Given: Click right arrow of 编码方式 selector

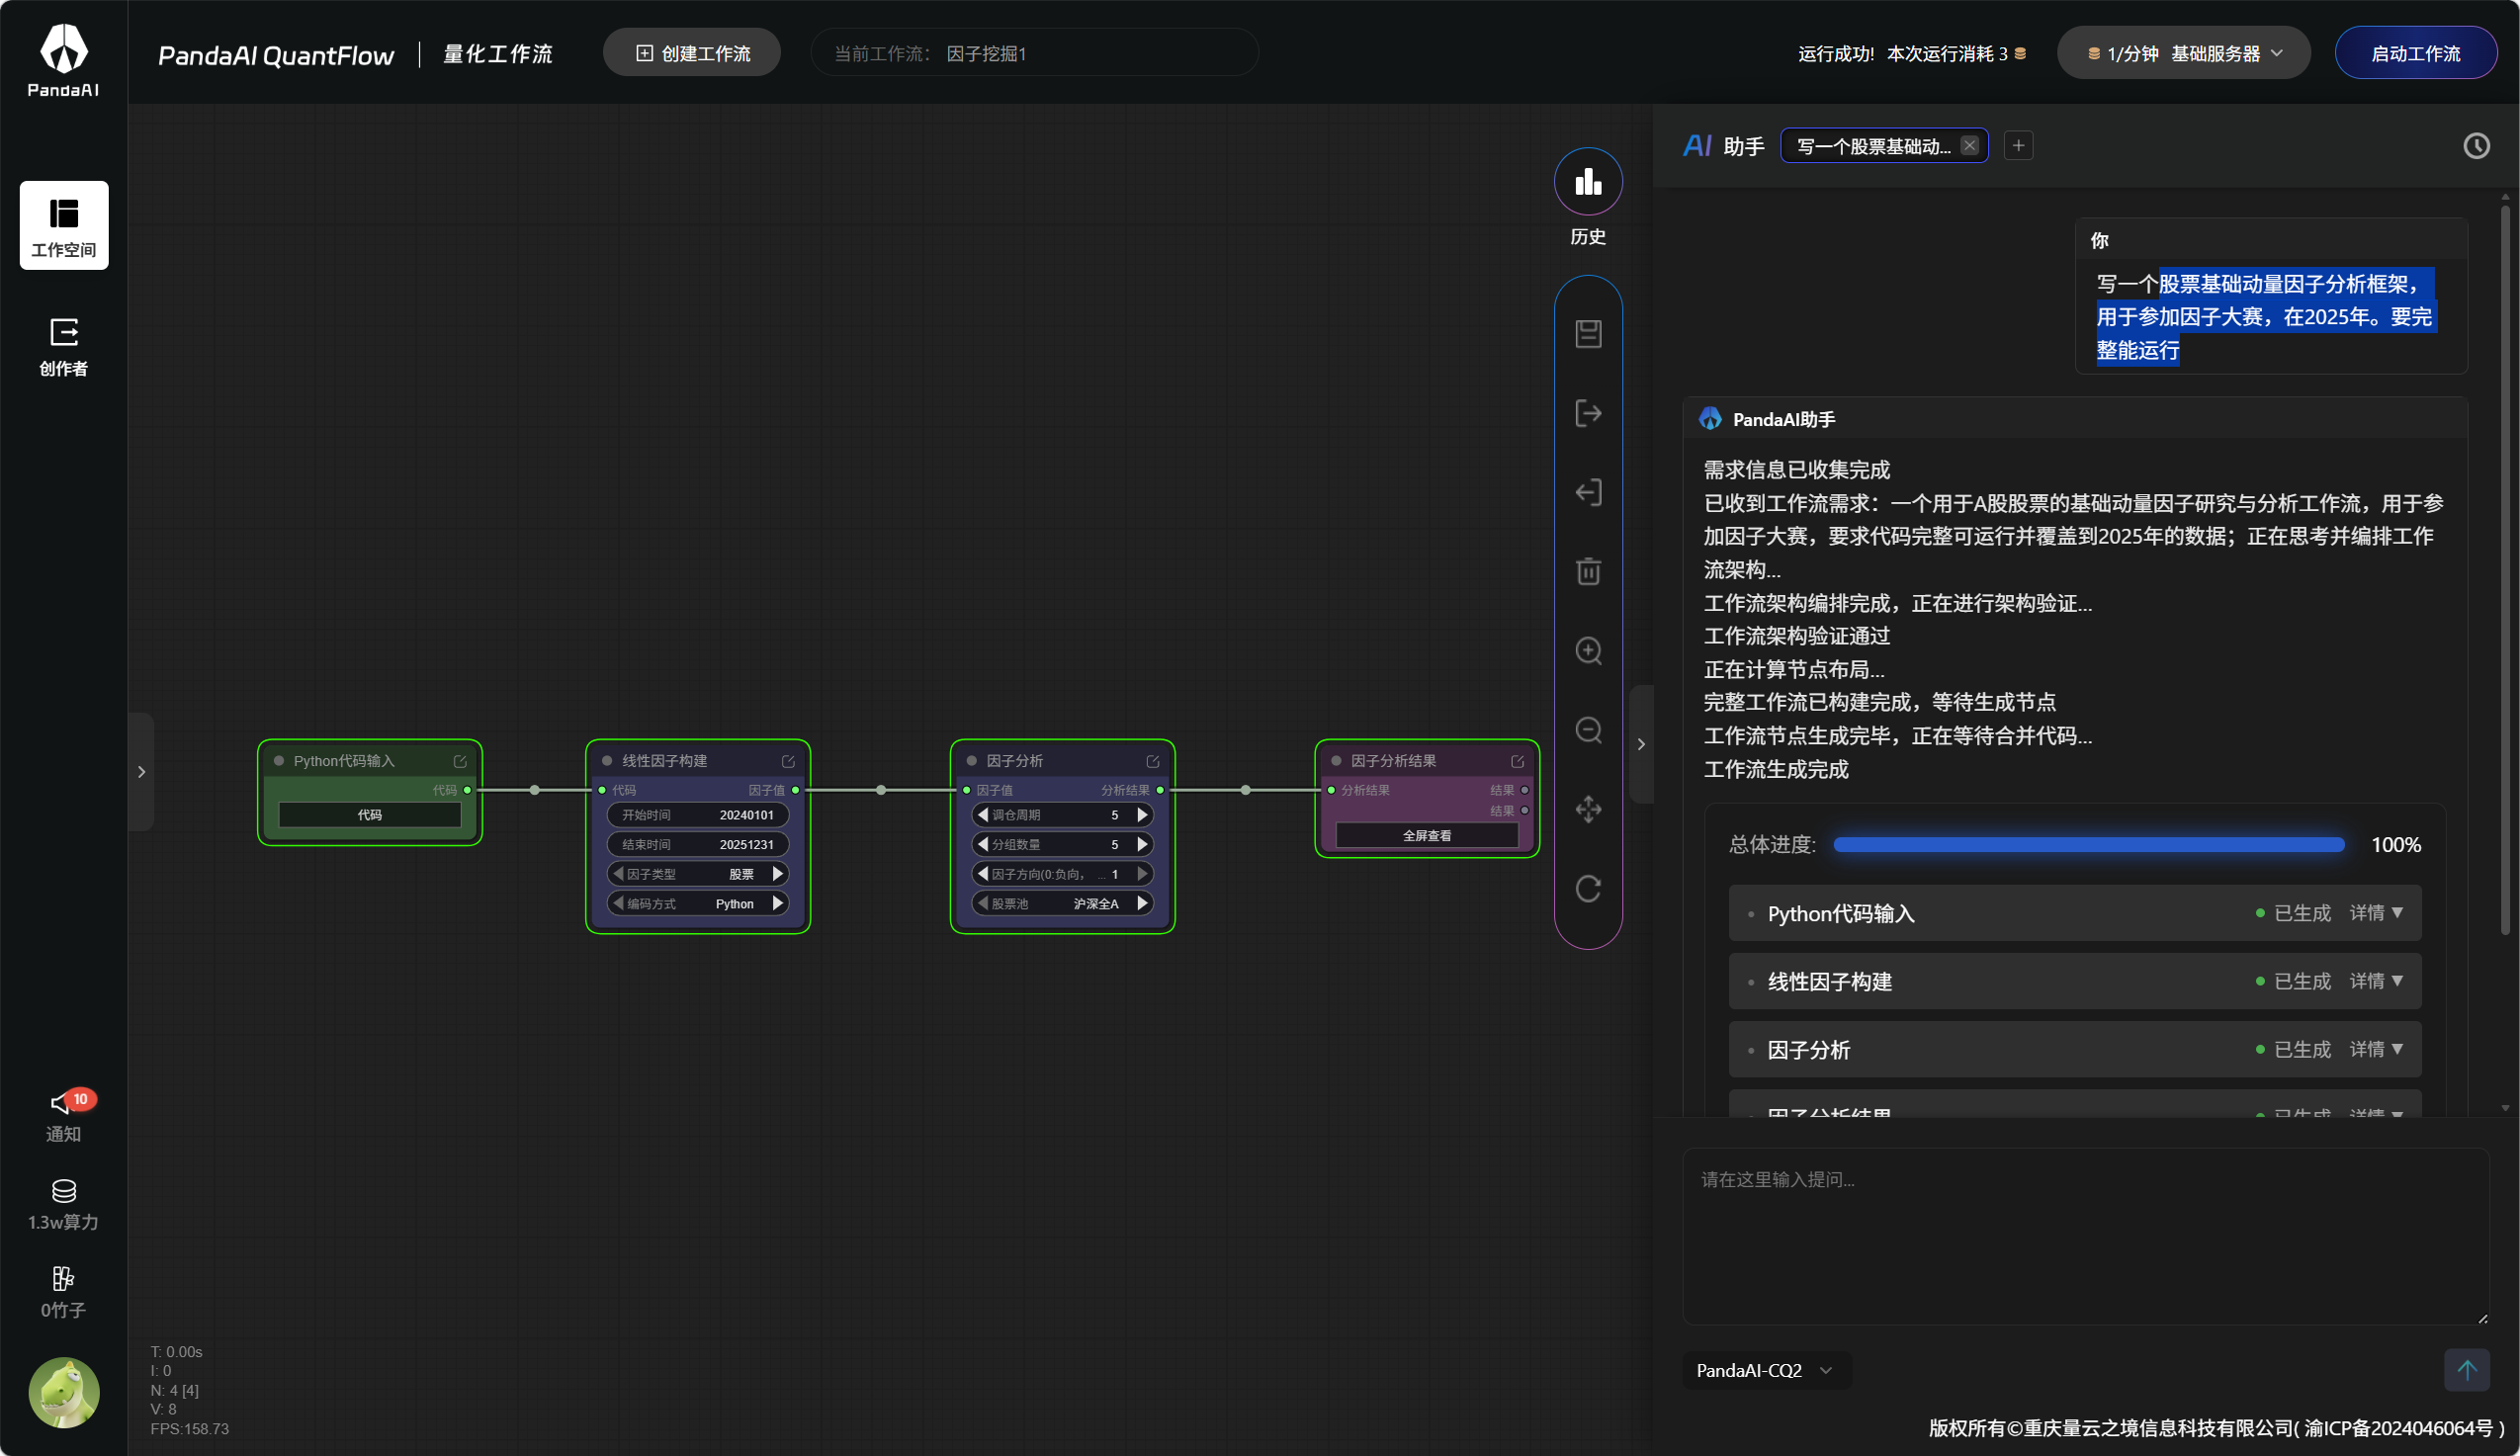Looking at the screenshot, I should pyautogui.click(x=778, y=904).
